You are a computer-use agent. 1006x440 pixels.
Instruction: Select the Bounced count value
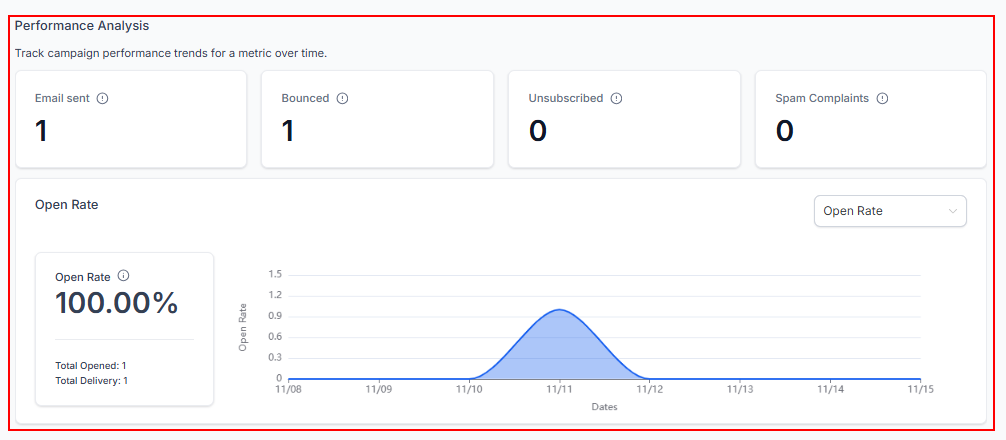click(288, 131)
